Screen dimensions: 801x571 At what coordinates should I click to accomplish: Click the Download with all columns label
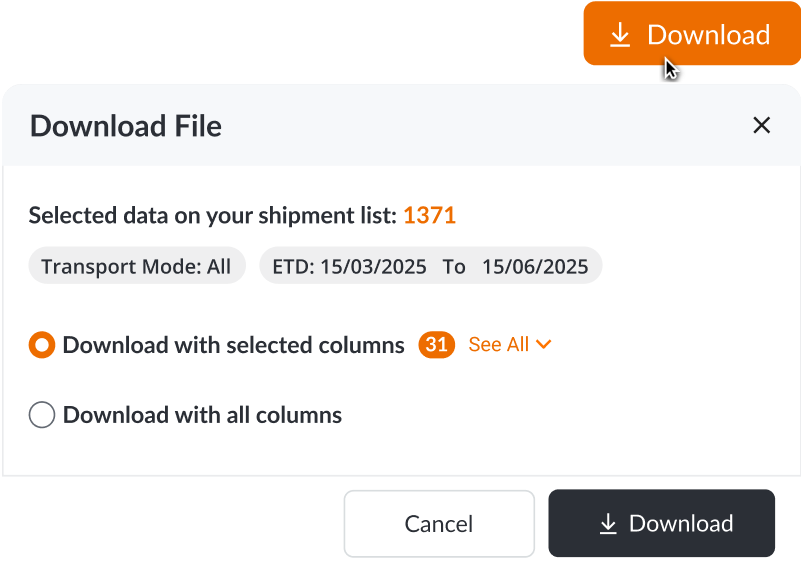pos(202,415)
